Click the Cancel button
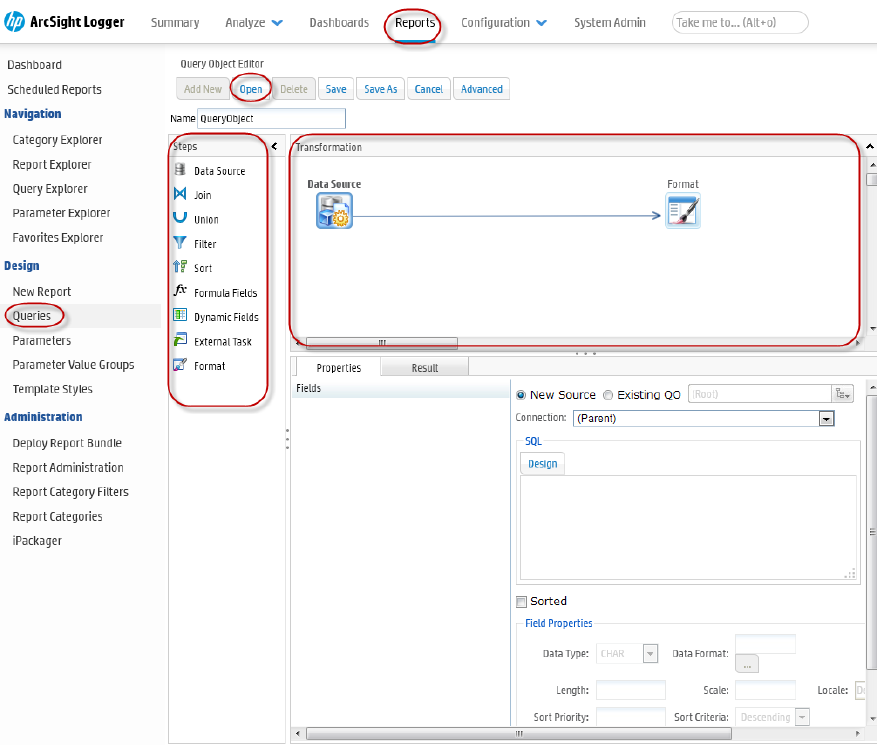Image resolution: width=877 pixels, height=745 pixels. coord(428,89)
